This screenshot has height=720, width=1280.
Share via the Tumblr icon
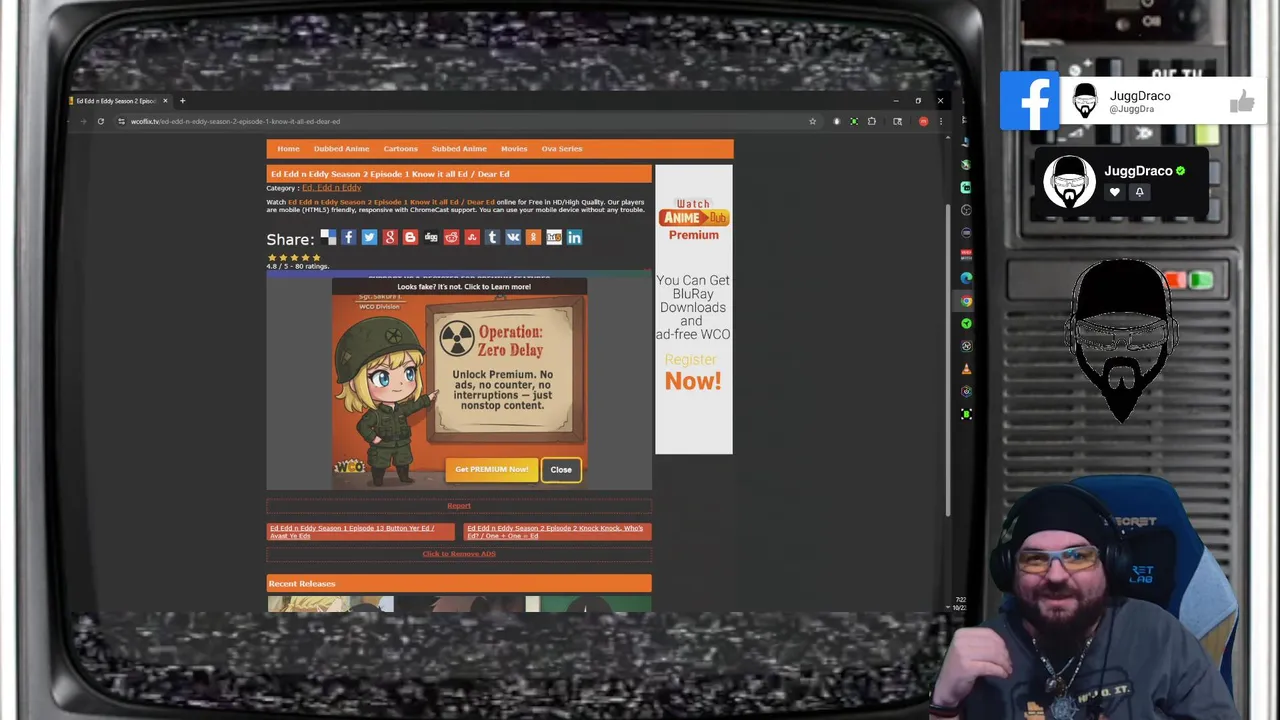click(492, 237)
